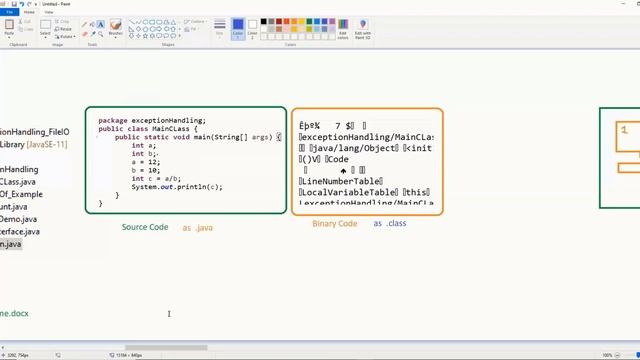Open the Rotate dropdown
The height and width of the screenshot is (360, 640).
(65, 37)
